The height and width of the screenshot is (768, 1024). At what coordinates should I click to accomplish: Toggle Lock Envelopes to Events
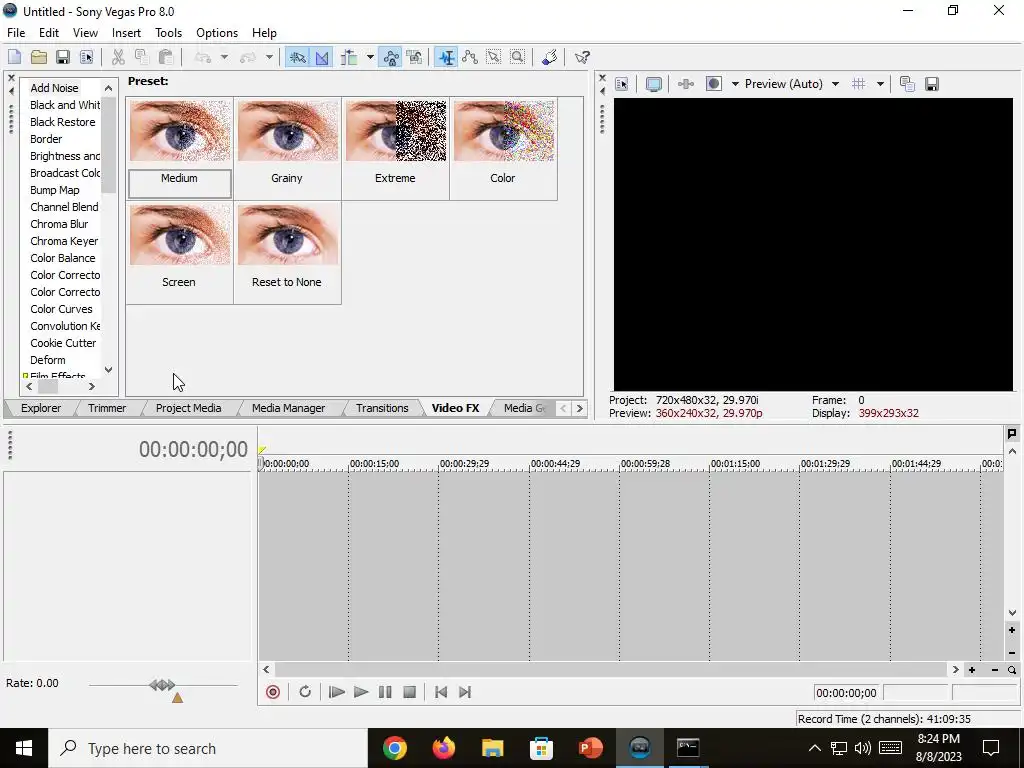tap(391, 57)
